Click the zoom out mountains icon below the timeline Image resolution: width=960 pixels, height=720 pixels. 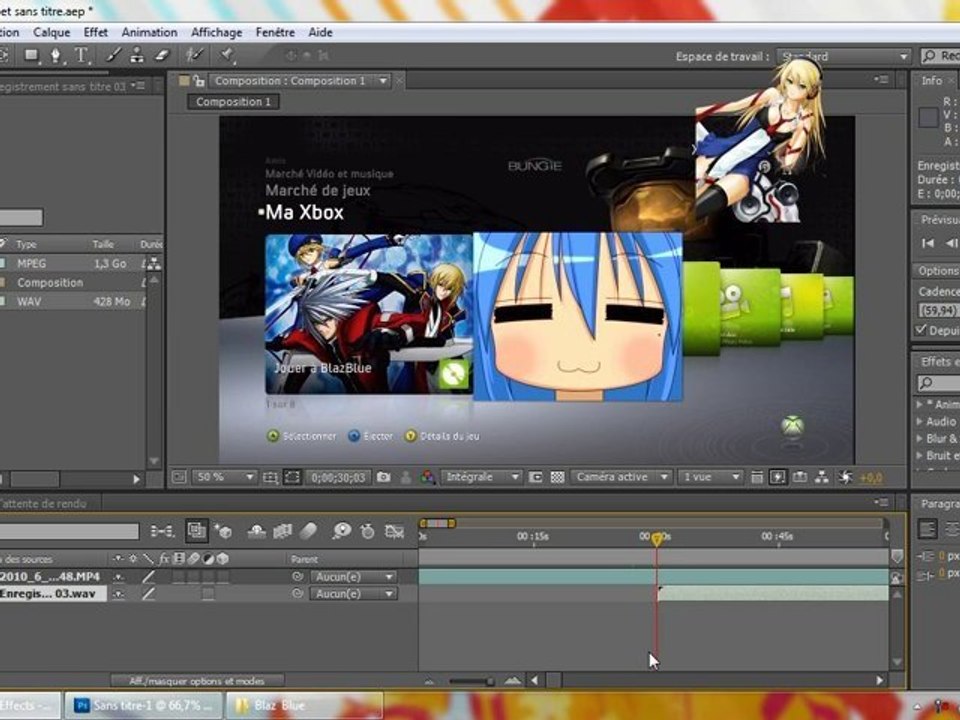pos(430,681)
